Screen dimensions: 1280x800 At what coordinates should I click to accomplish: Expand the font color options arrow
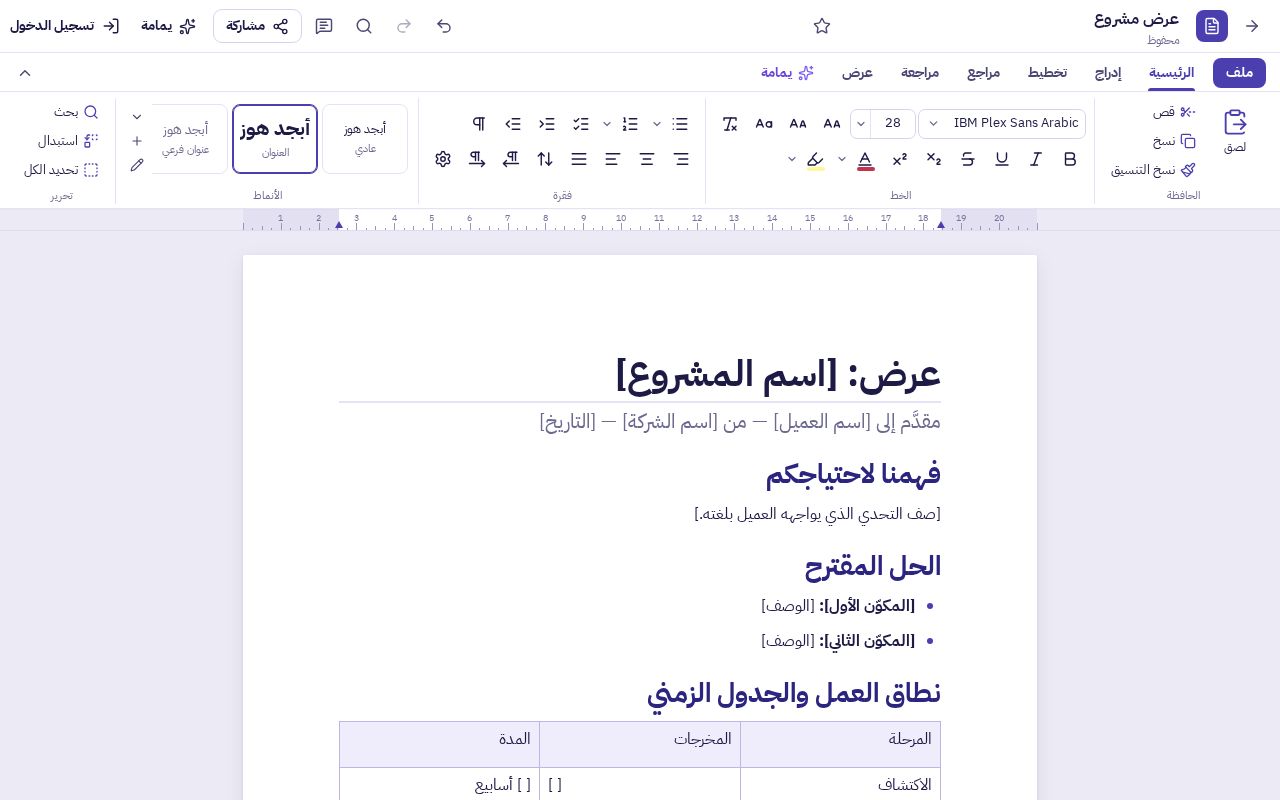(x=842, y=159)
